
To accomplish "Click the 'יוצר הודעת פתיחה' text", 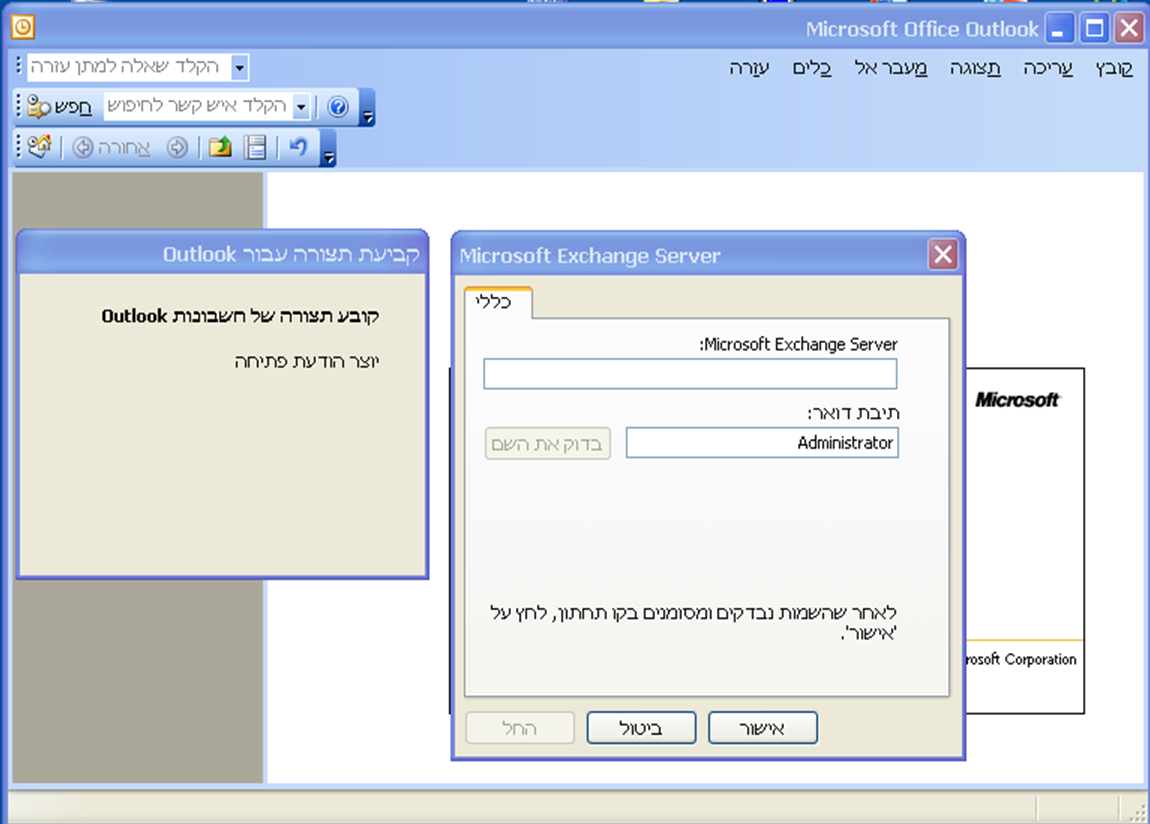I will (x=307, y=361).
